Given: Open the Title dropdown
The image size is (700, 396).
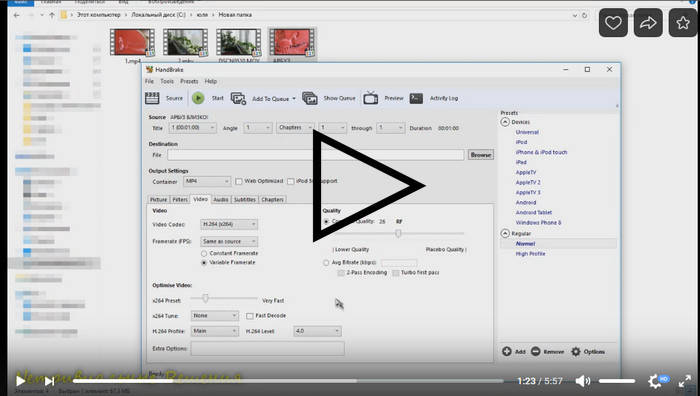Looking at the screenshot, I should [x=192, y=128].
